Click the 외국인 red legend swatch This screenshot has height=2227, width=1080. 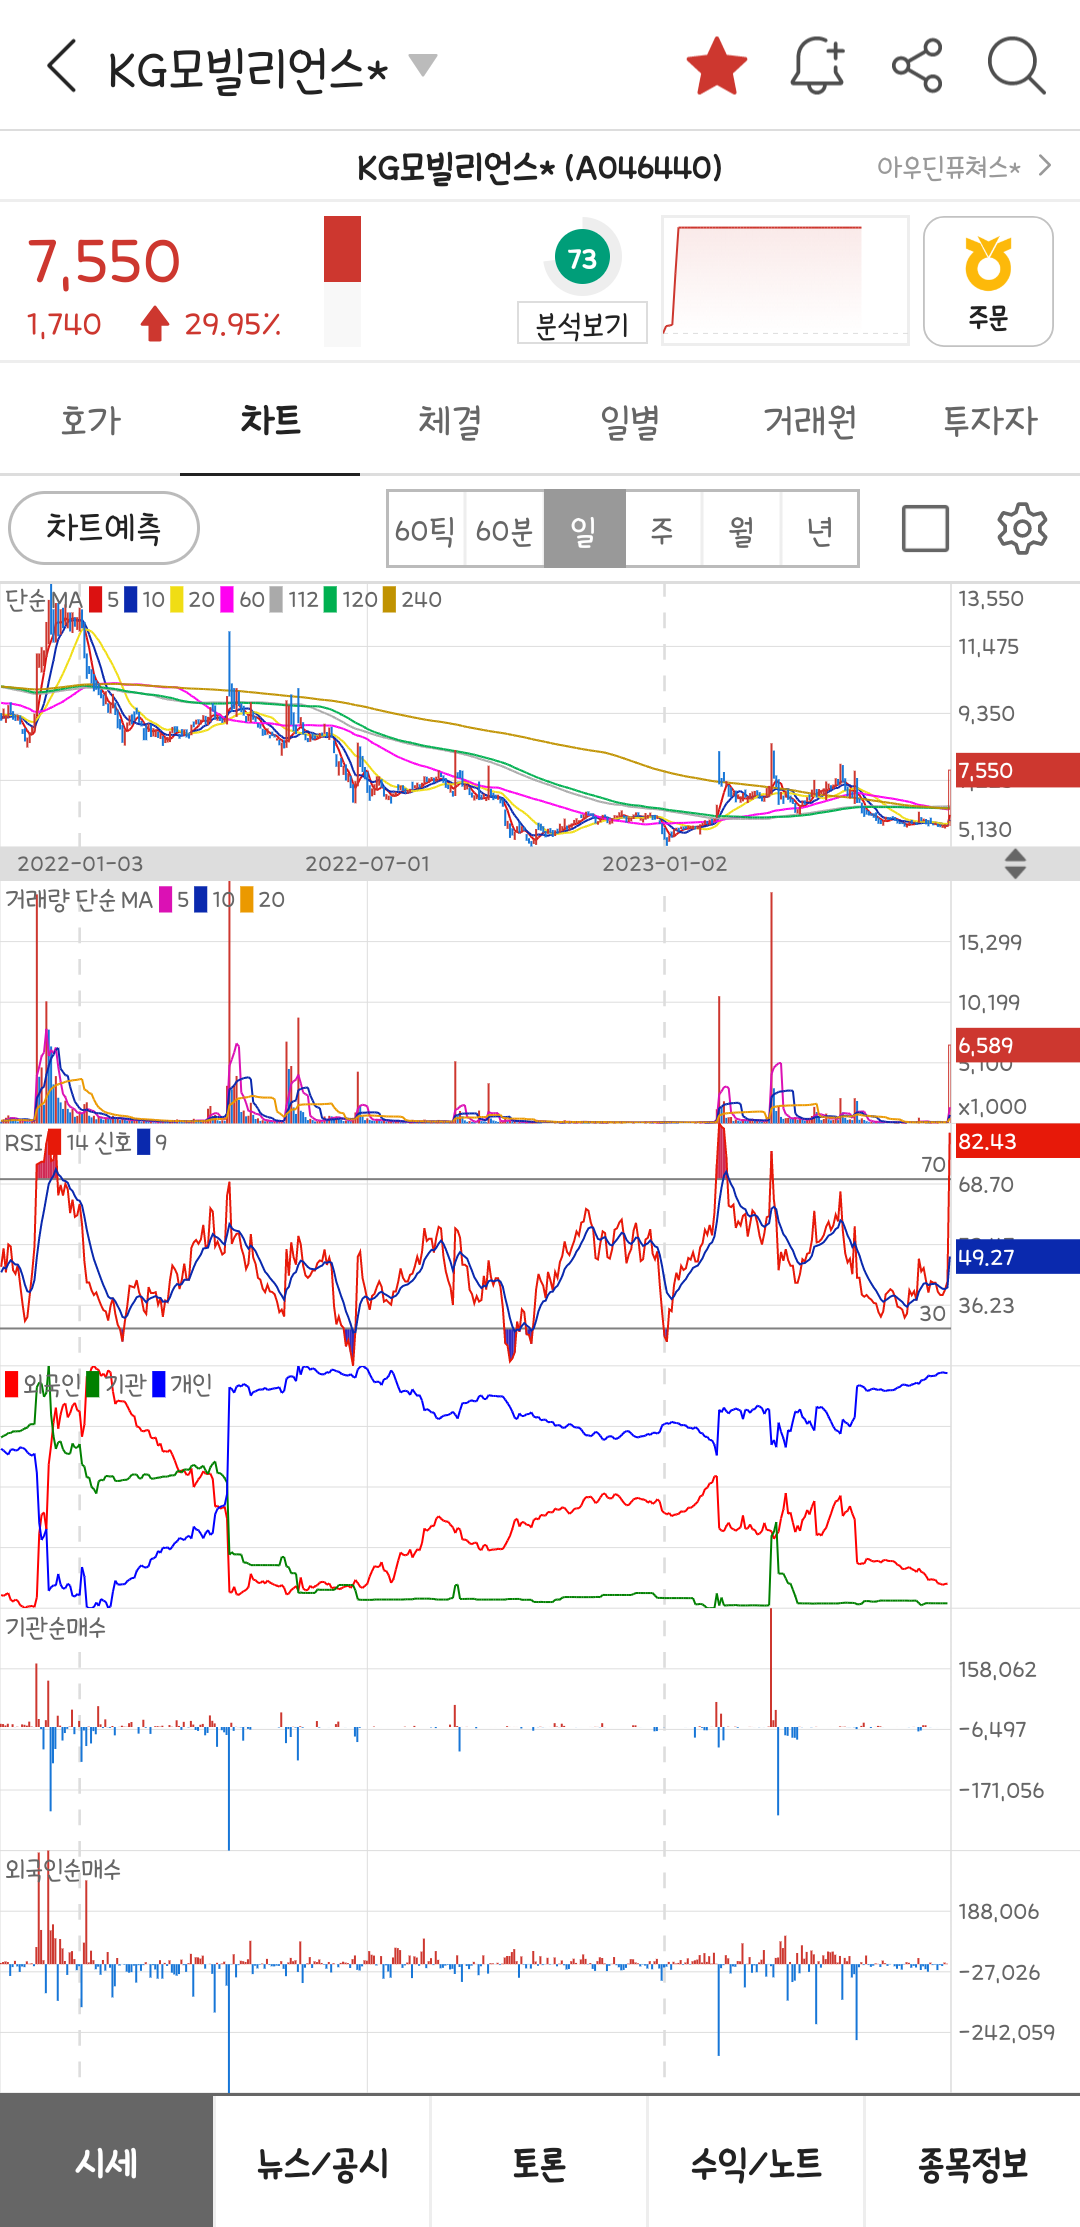tap(12, 1384)
